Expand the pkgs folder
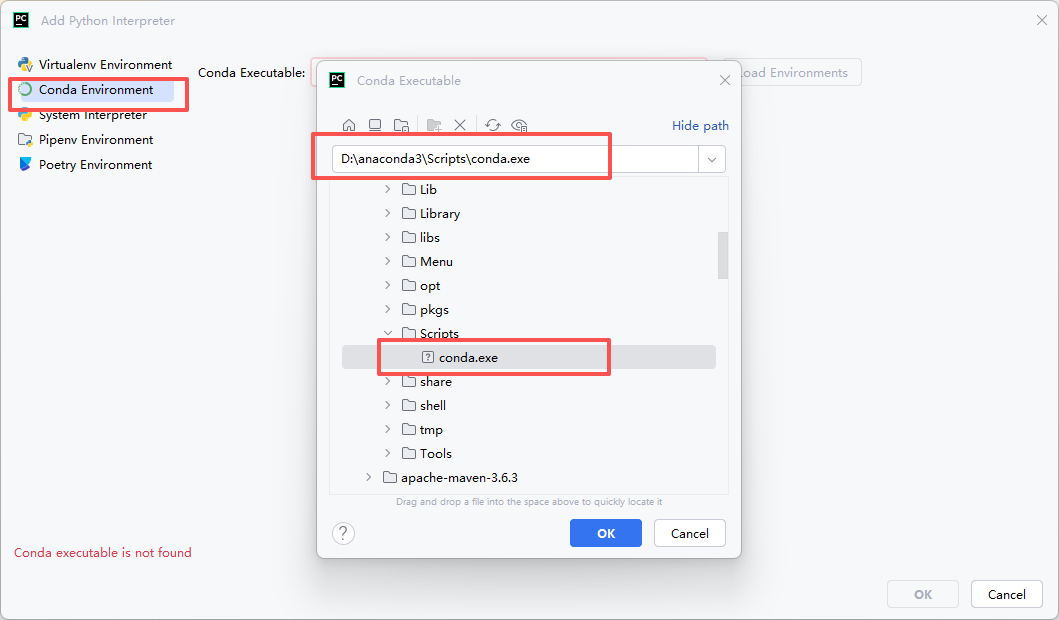 coord(388,309)
